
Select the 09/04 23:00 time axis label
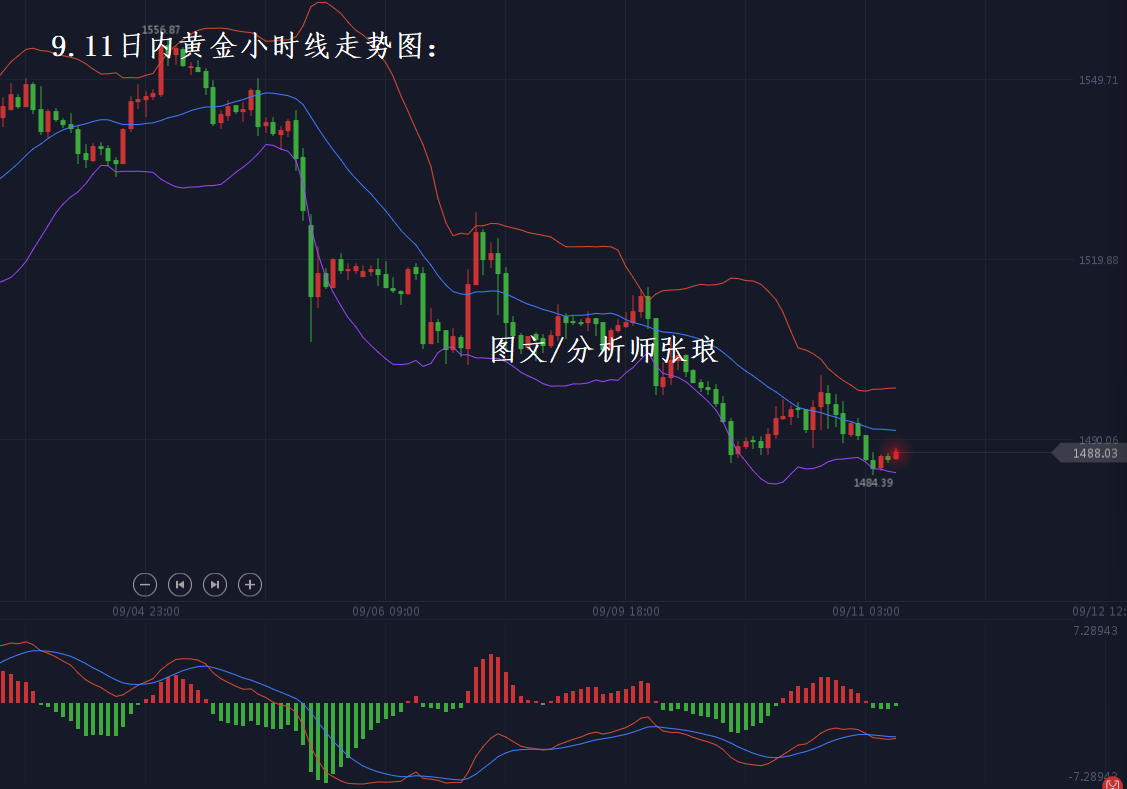coord(146,611)
